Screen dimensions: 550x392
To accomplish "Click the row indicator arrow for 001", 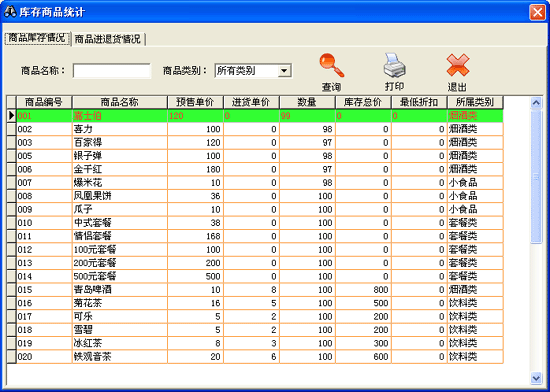I will coord(12,116).
